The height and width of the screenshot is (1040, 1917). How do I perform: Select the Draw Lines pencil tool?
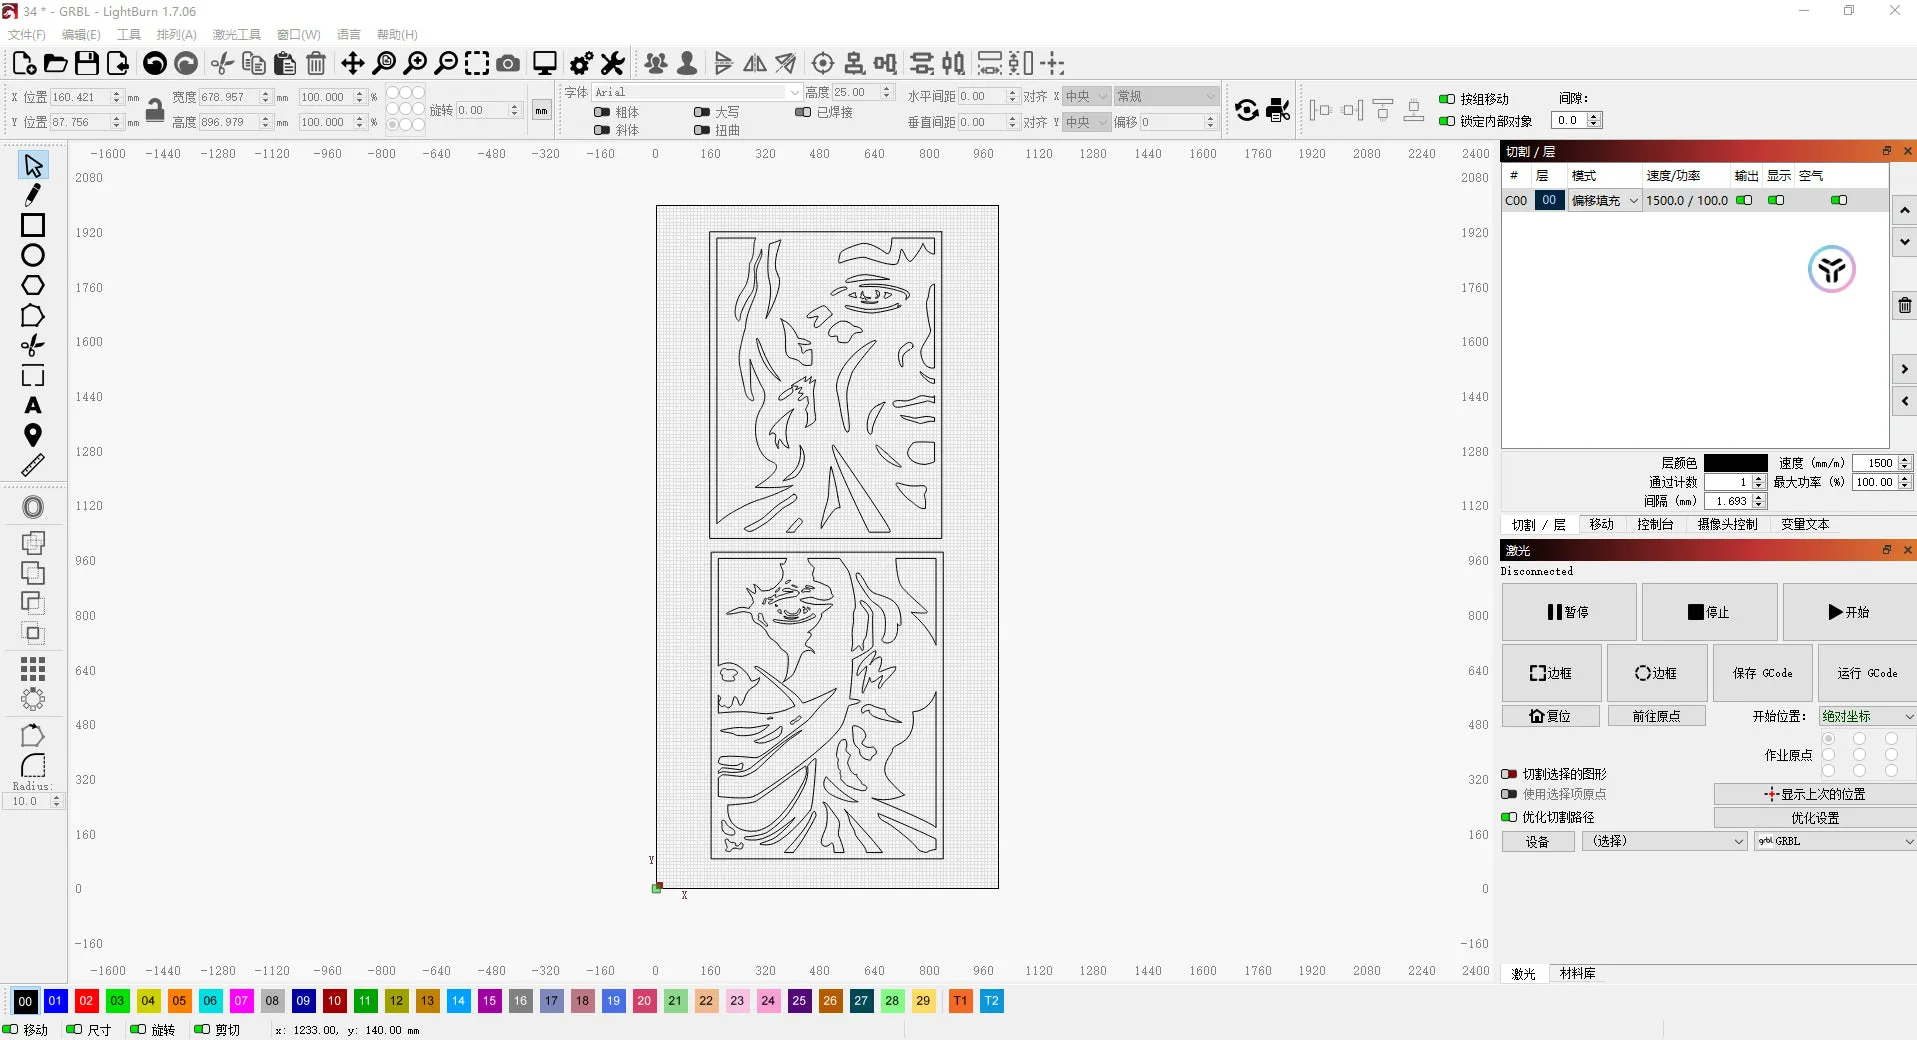(x=33, y=195)
